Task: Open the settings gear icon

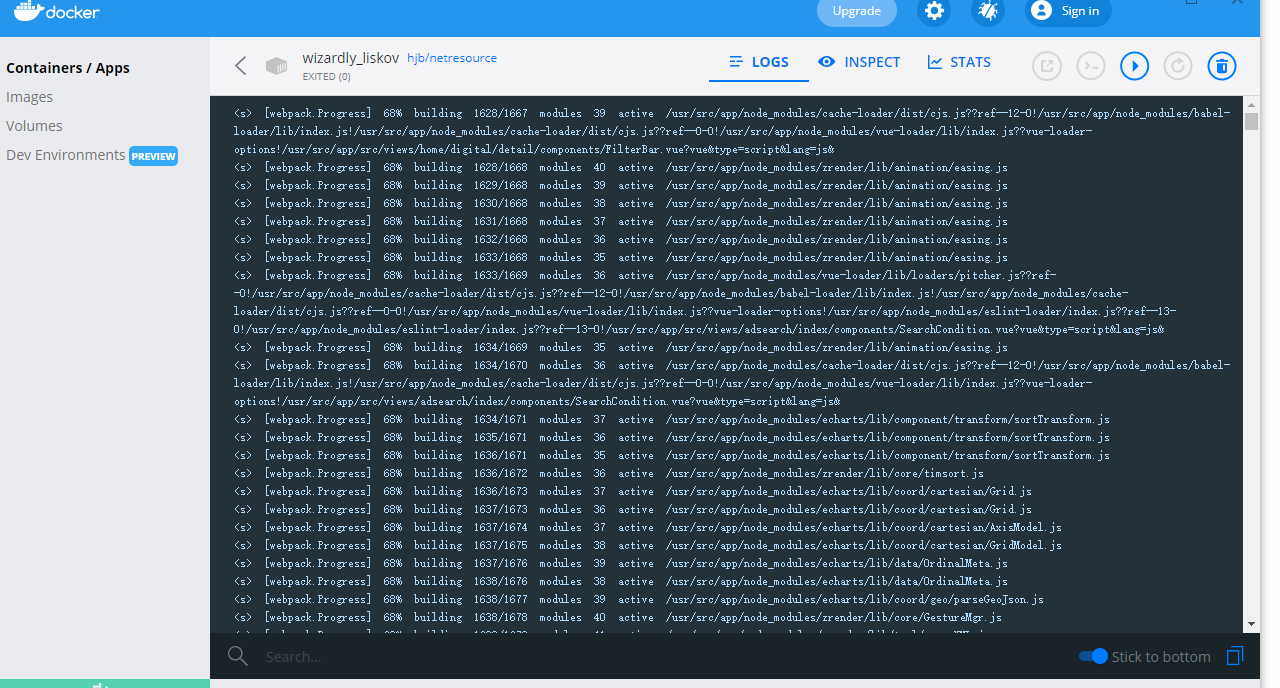Action: [935, 11]
